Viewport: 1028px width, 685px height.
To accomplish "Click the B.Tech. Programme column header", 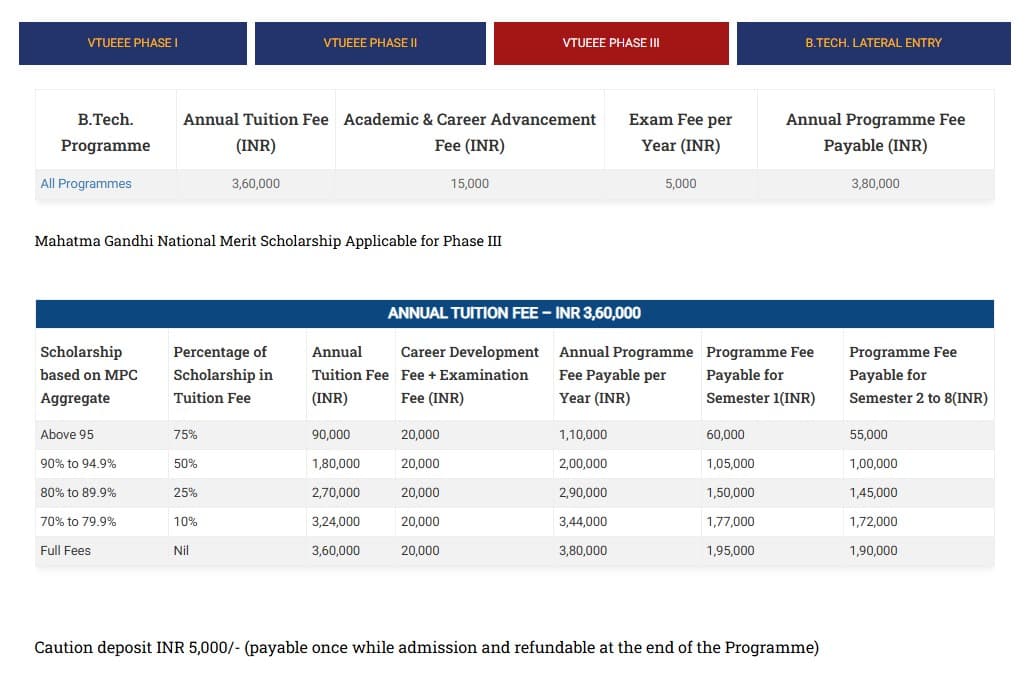I will (x=105, y=132).
